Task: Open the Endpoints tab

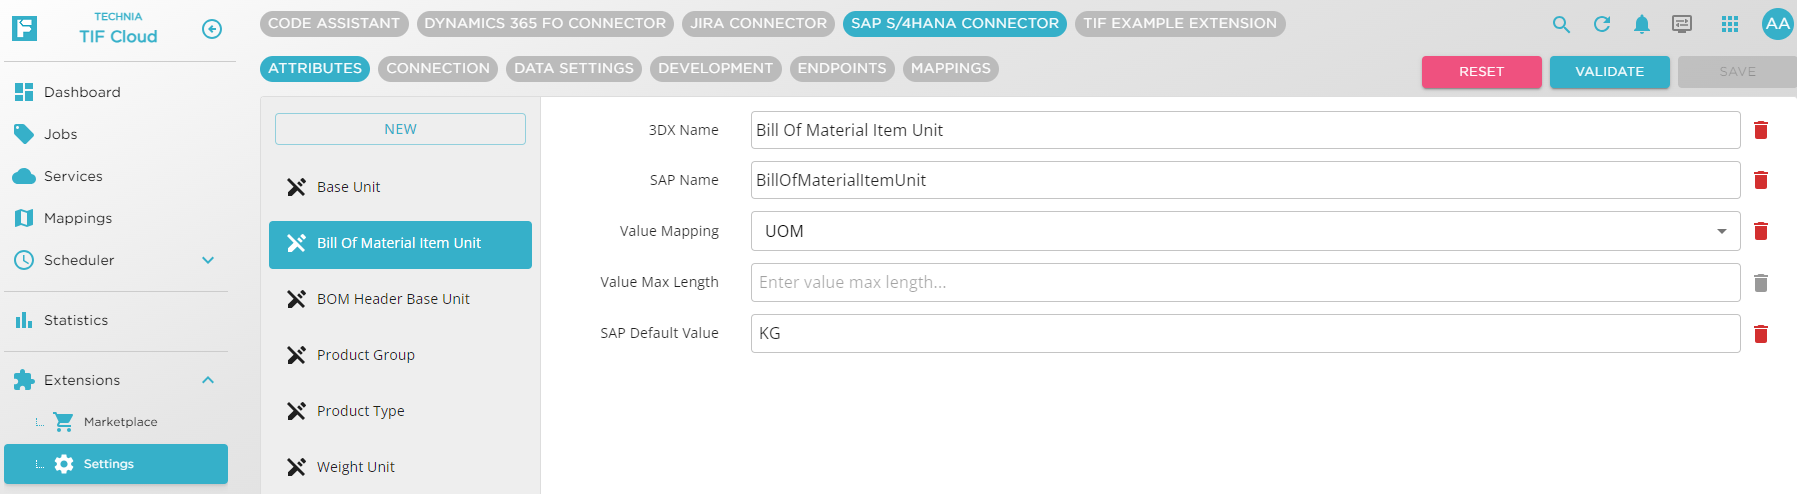Action: click(842, 68)
